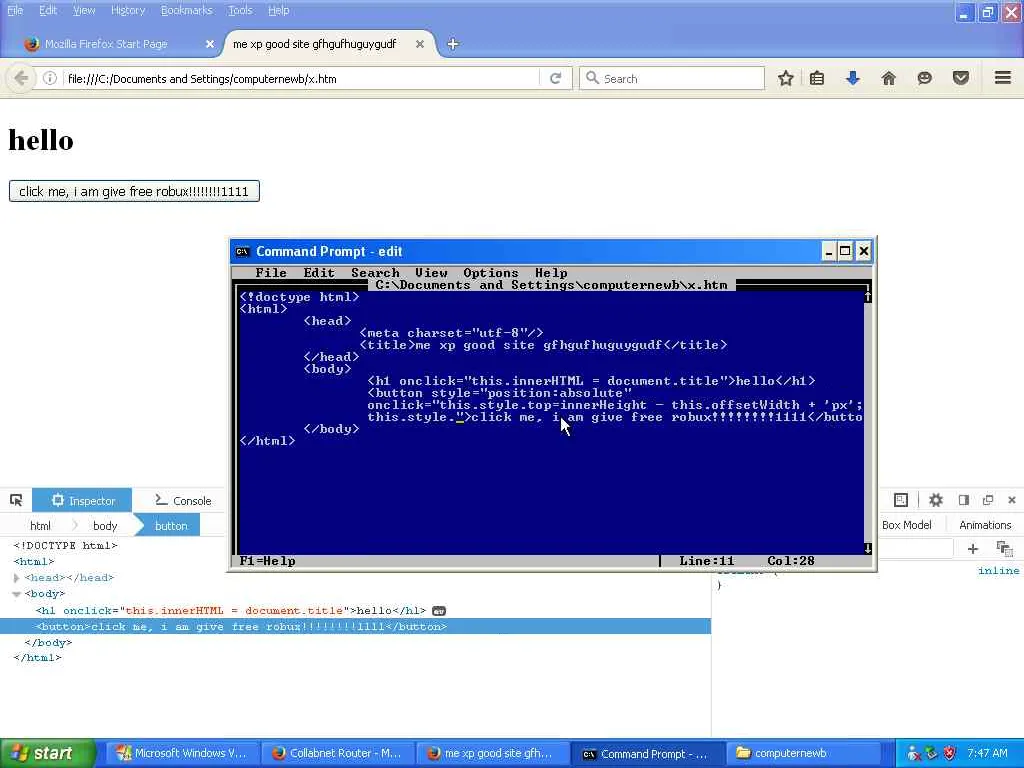
Task: Click the red security shield tray icon
Action: pos(950,754)
